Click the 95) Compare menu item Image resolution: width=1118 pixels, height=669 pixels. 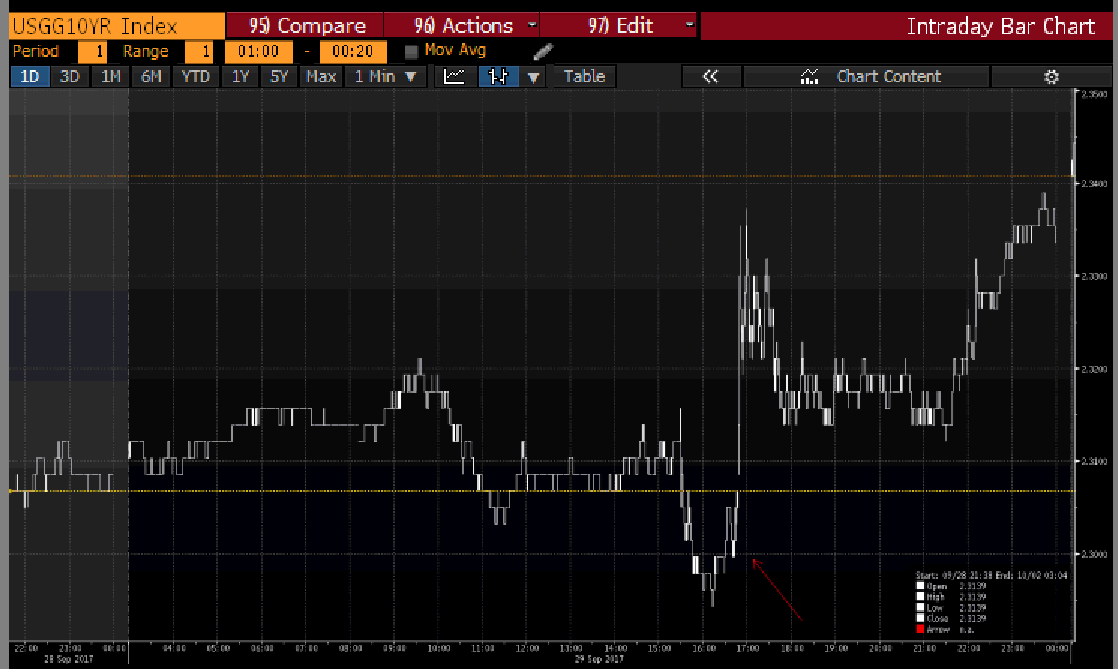click(x=306, y=26)
